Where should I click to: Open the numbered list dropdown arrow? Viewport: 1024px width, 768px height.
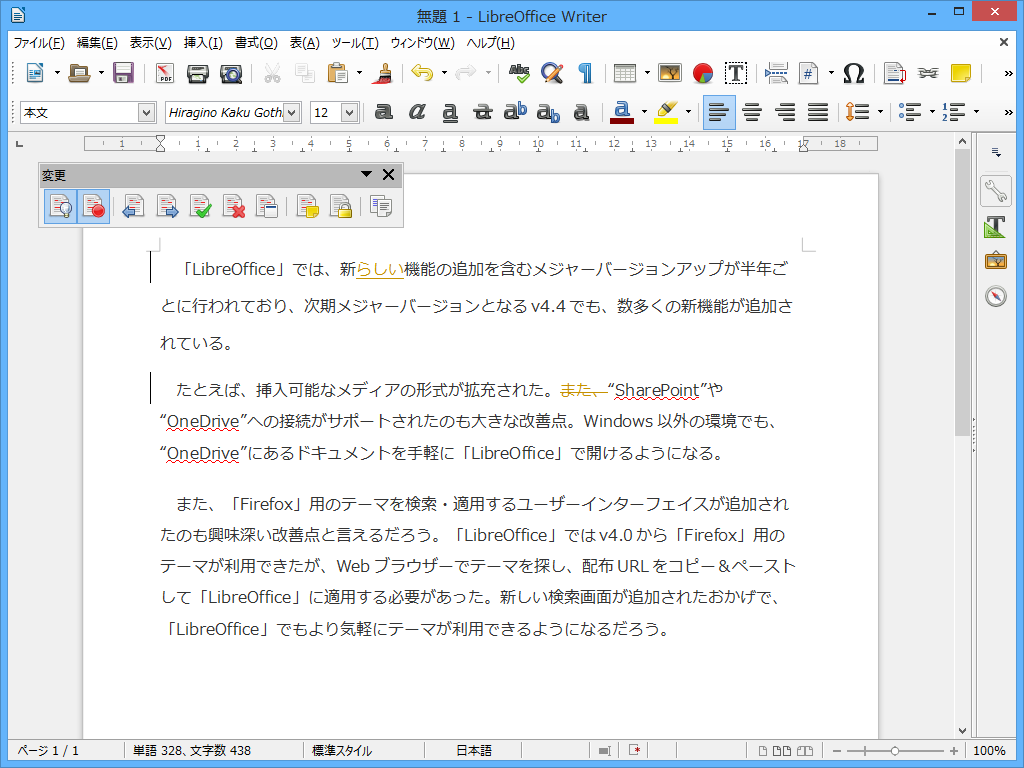(976, 112)
